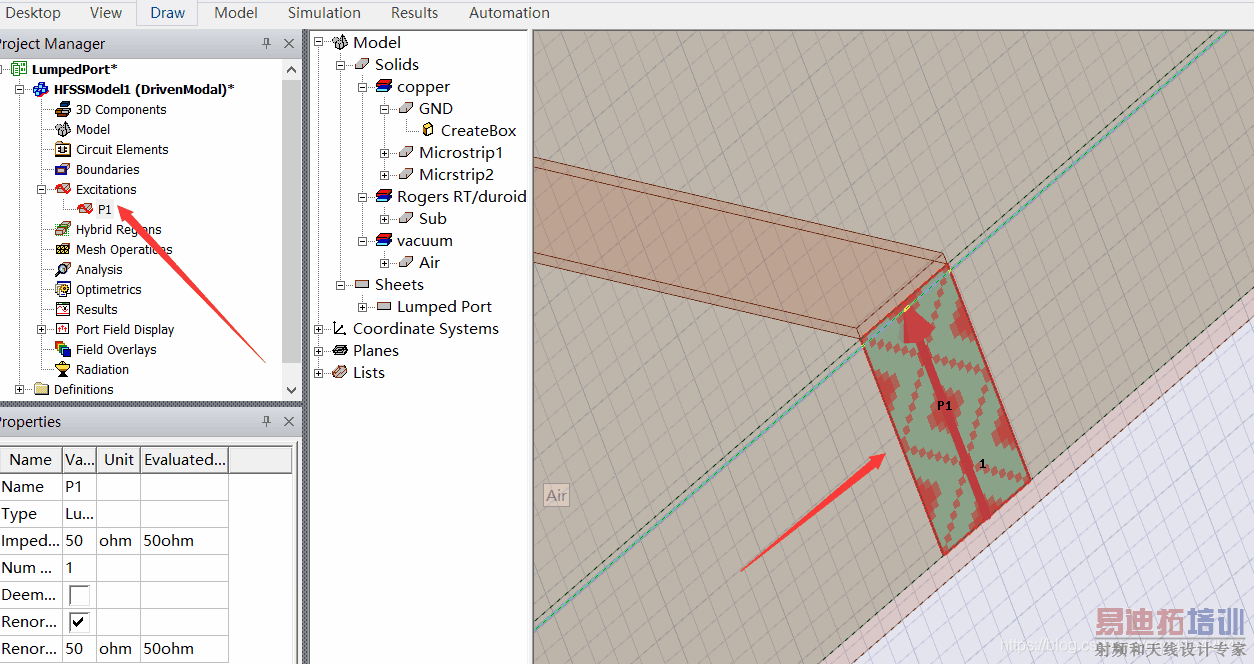Select the CreateBox command icon
The width and height of the screenshot is (1254, 664).
(x=428, y=130)
